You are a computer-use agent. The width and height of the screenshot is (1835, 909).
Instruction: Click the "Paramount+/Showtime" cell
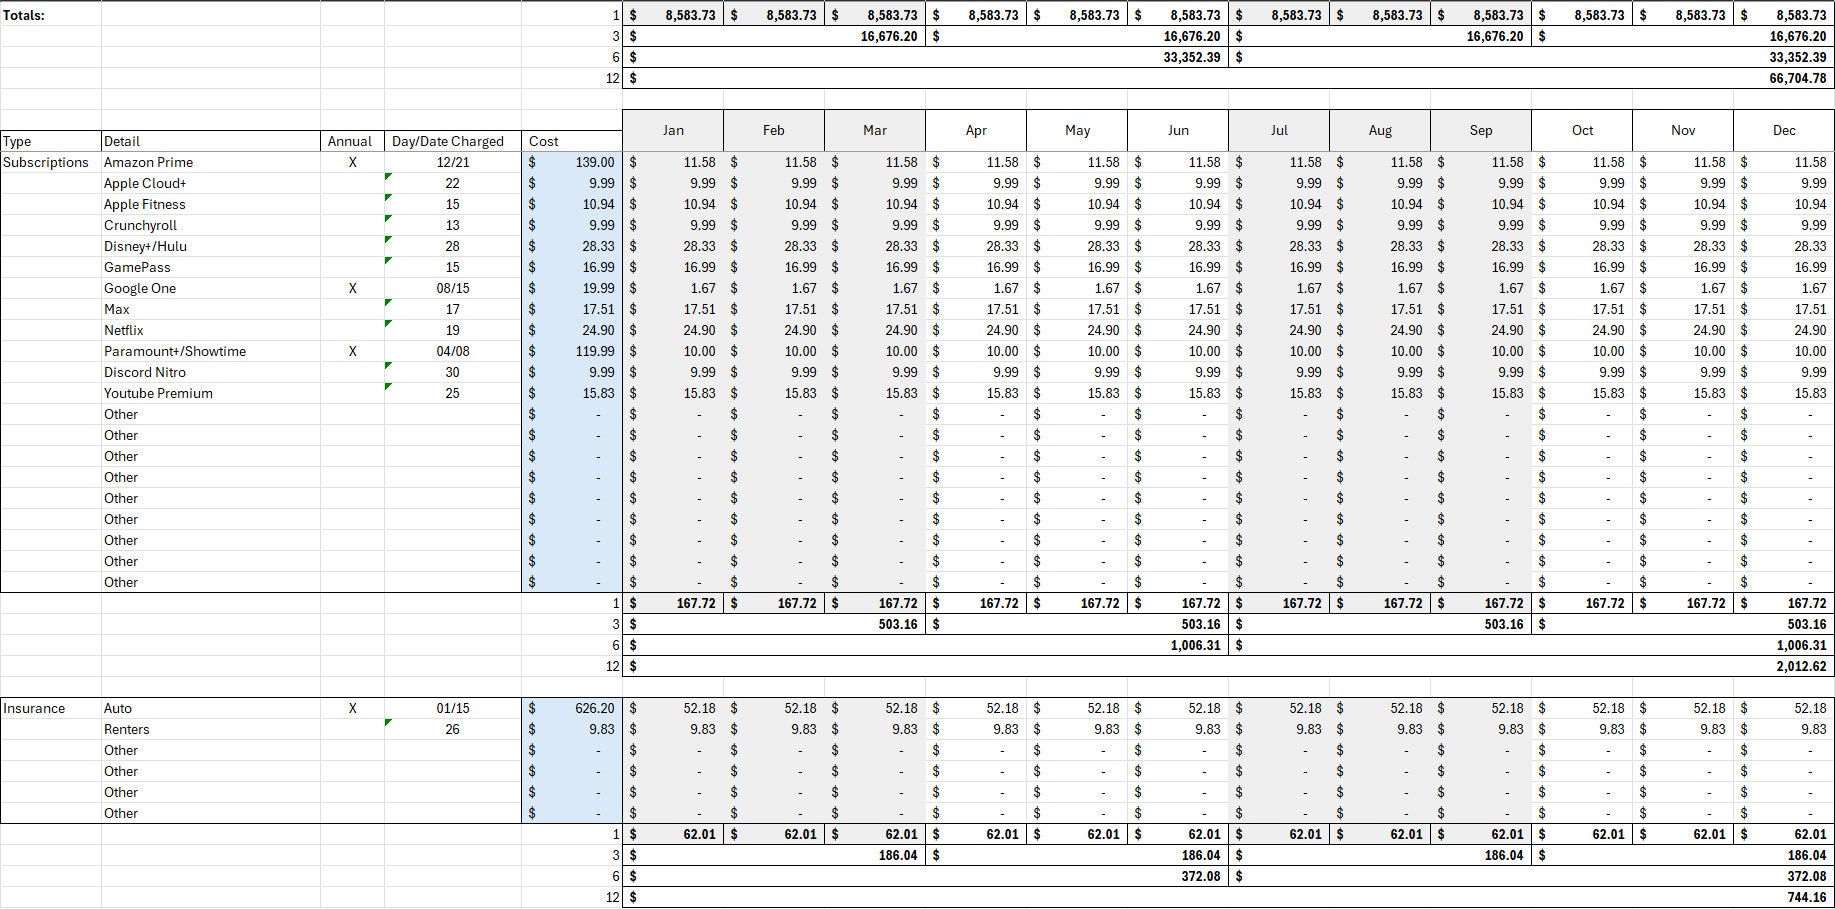point(210,351)
